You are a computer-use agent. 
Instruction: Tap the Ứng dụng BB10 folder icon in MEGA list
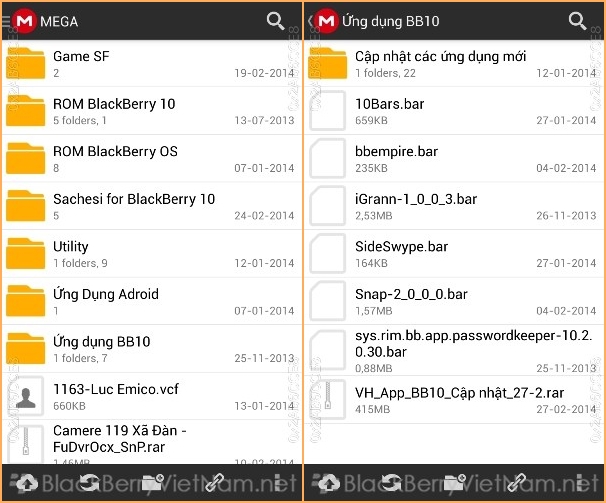tap(26, 348)
